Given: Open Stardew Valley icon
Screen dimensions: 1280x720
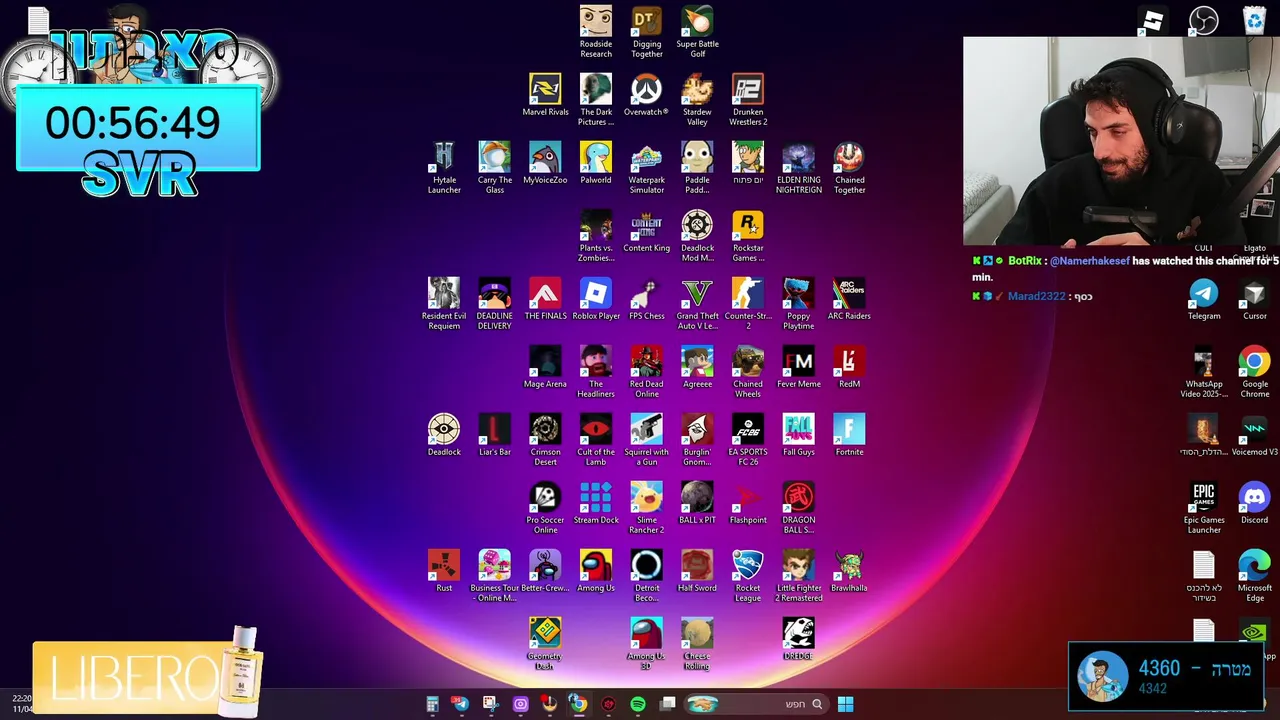Looking at the screenshot, I should point(697,100).
